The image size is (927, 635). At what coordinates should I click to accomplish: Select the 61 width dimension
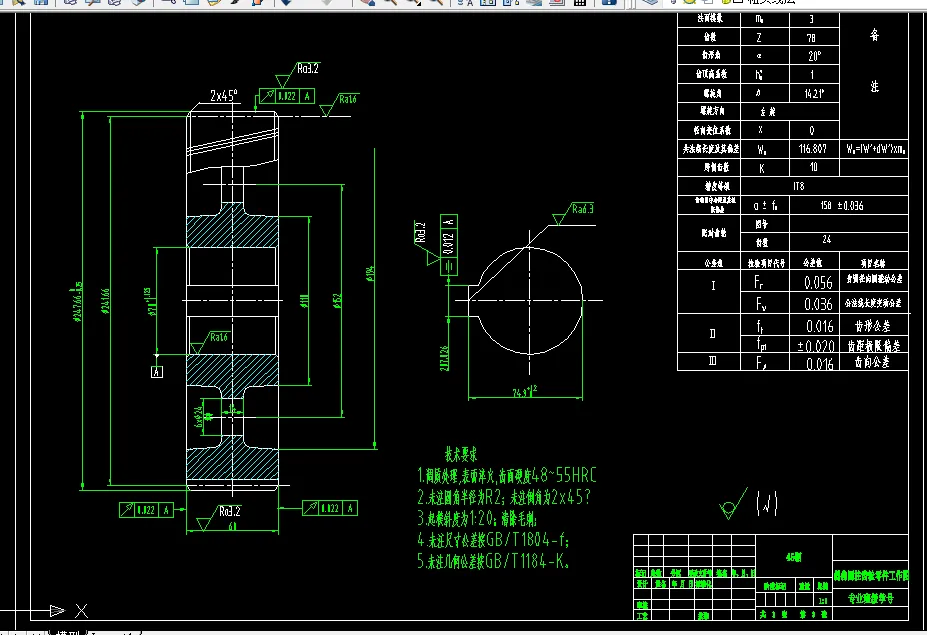[232, 526]
